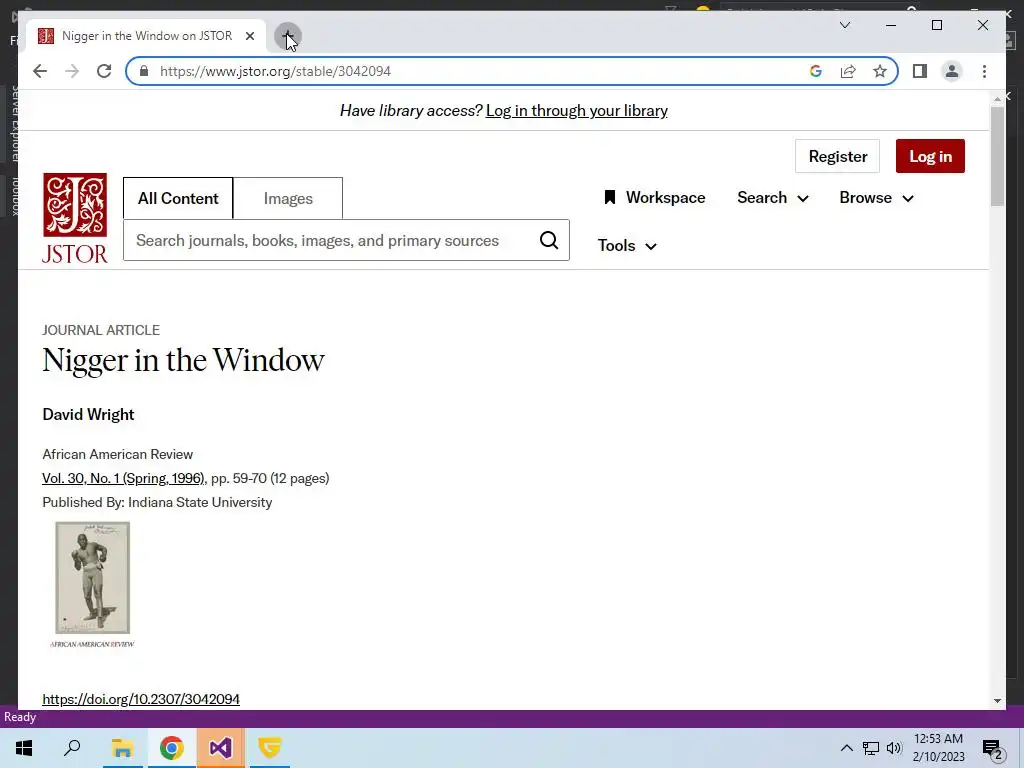Click the JSTOR logo
This screenshot has height=768, width=1024.
[x=74, y=217]
